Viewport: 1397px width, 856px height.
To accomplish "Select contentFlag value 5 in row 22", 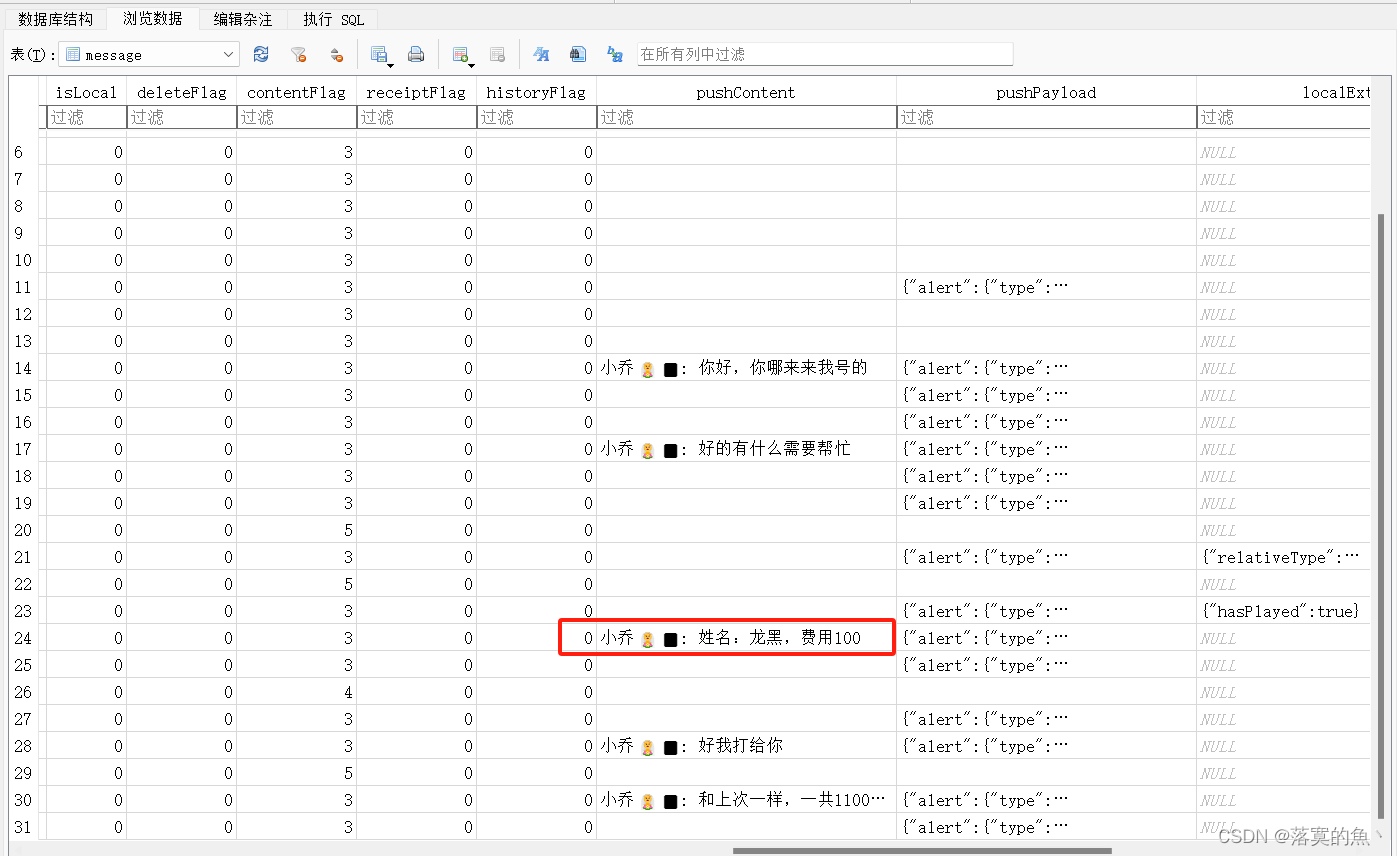I will (297, 584).
